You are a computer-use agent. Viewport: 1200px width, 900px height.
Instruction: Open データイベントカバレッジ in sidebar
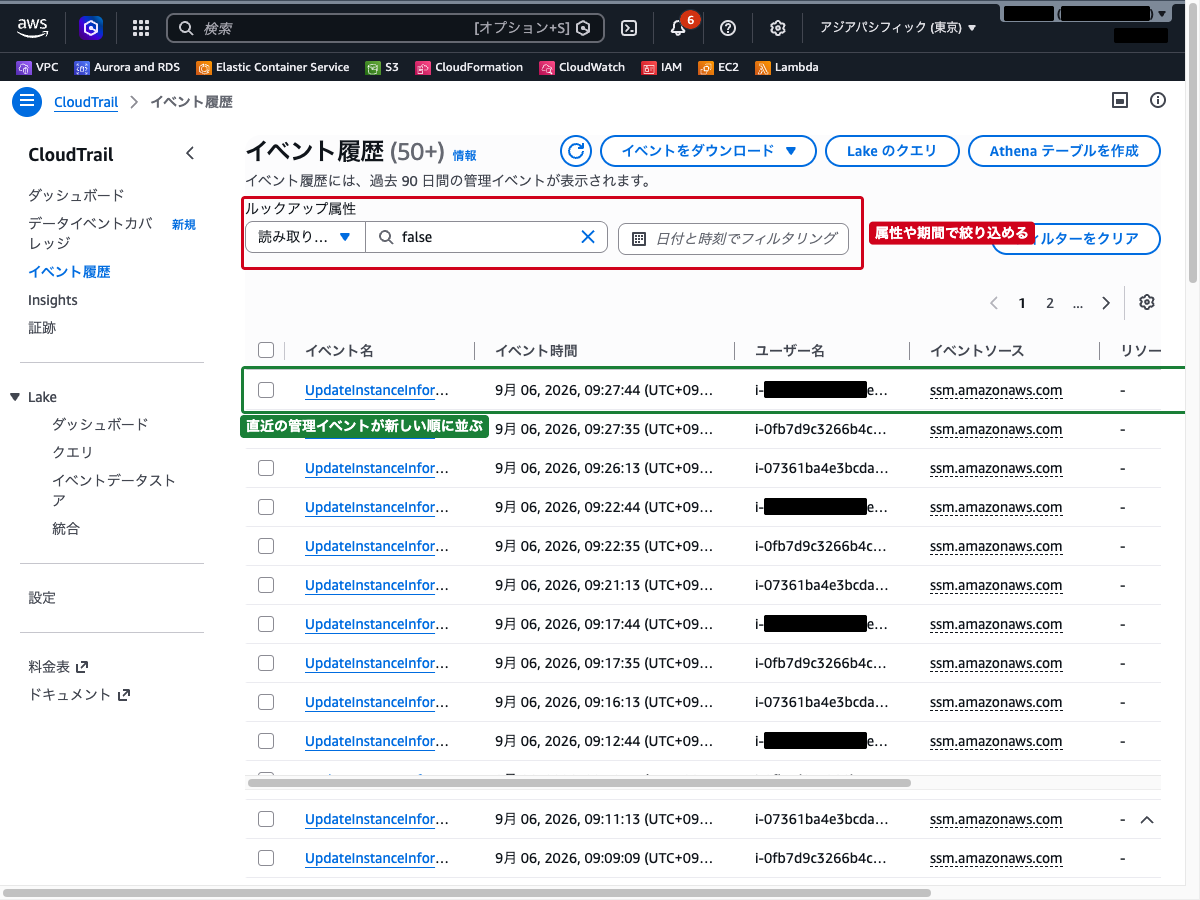click(90, 233)
